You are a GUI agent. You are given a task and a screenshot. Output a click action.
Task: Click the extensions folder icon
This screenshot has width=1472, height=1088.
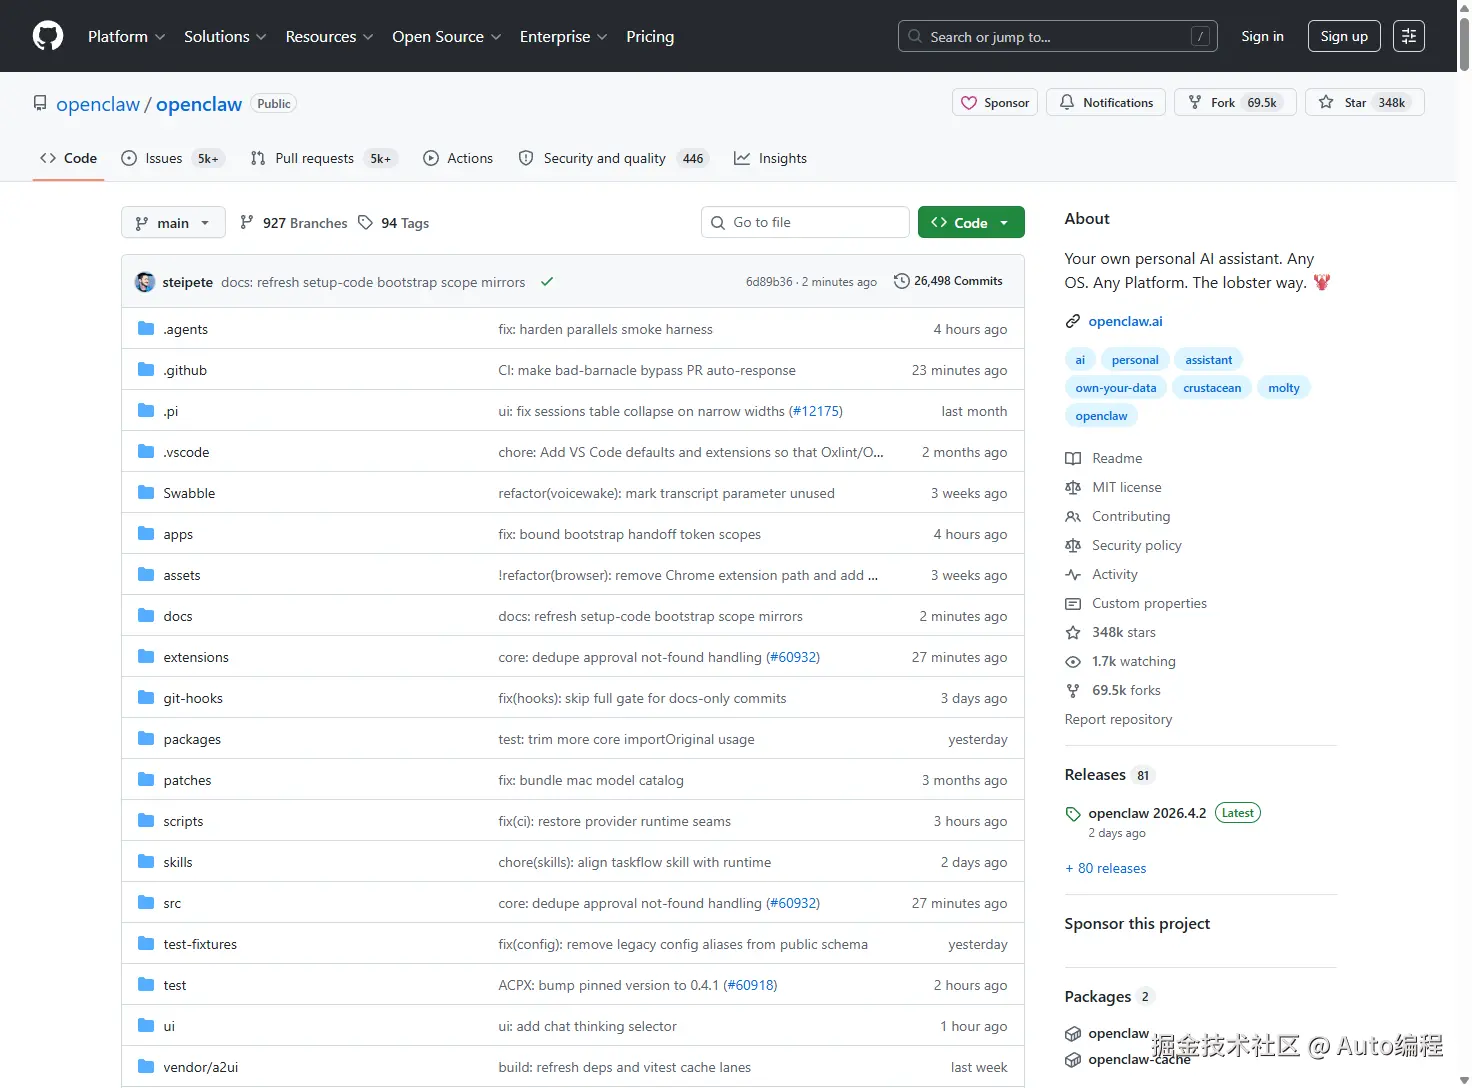click(x=146, y=656)
